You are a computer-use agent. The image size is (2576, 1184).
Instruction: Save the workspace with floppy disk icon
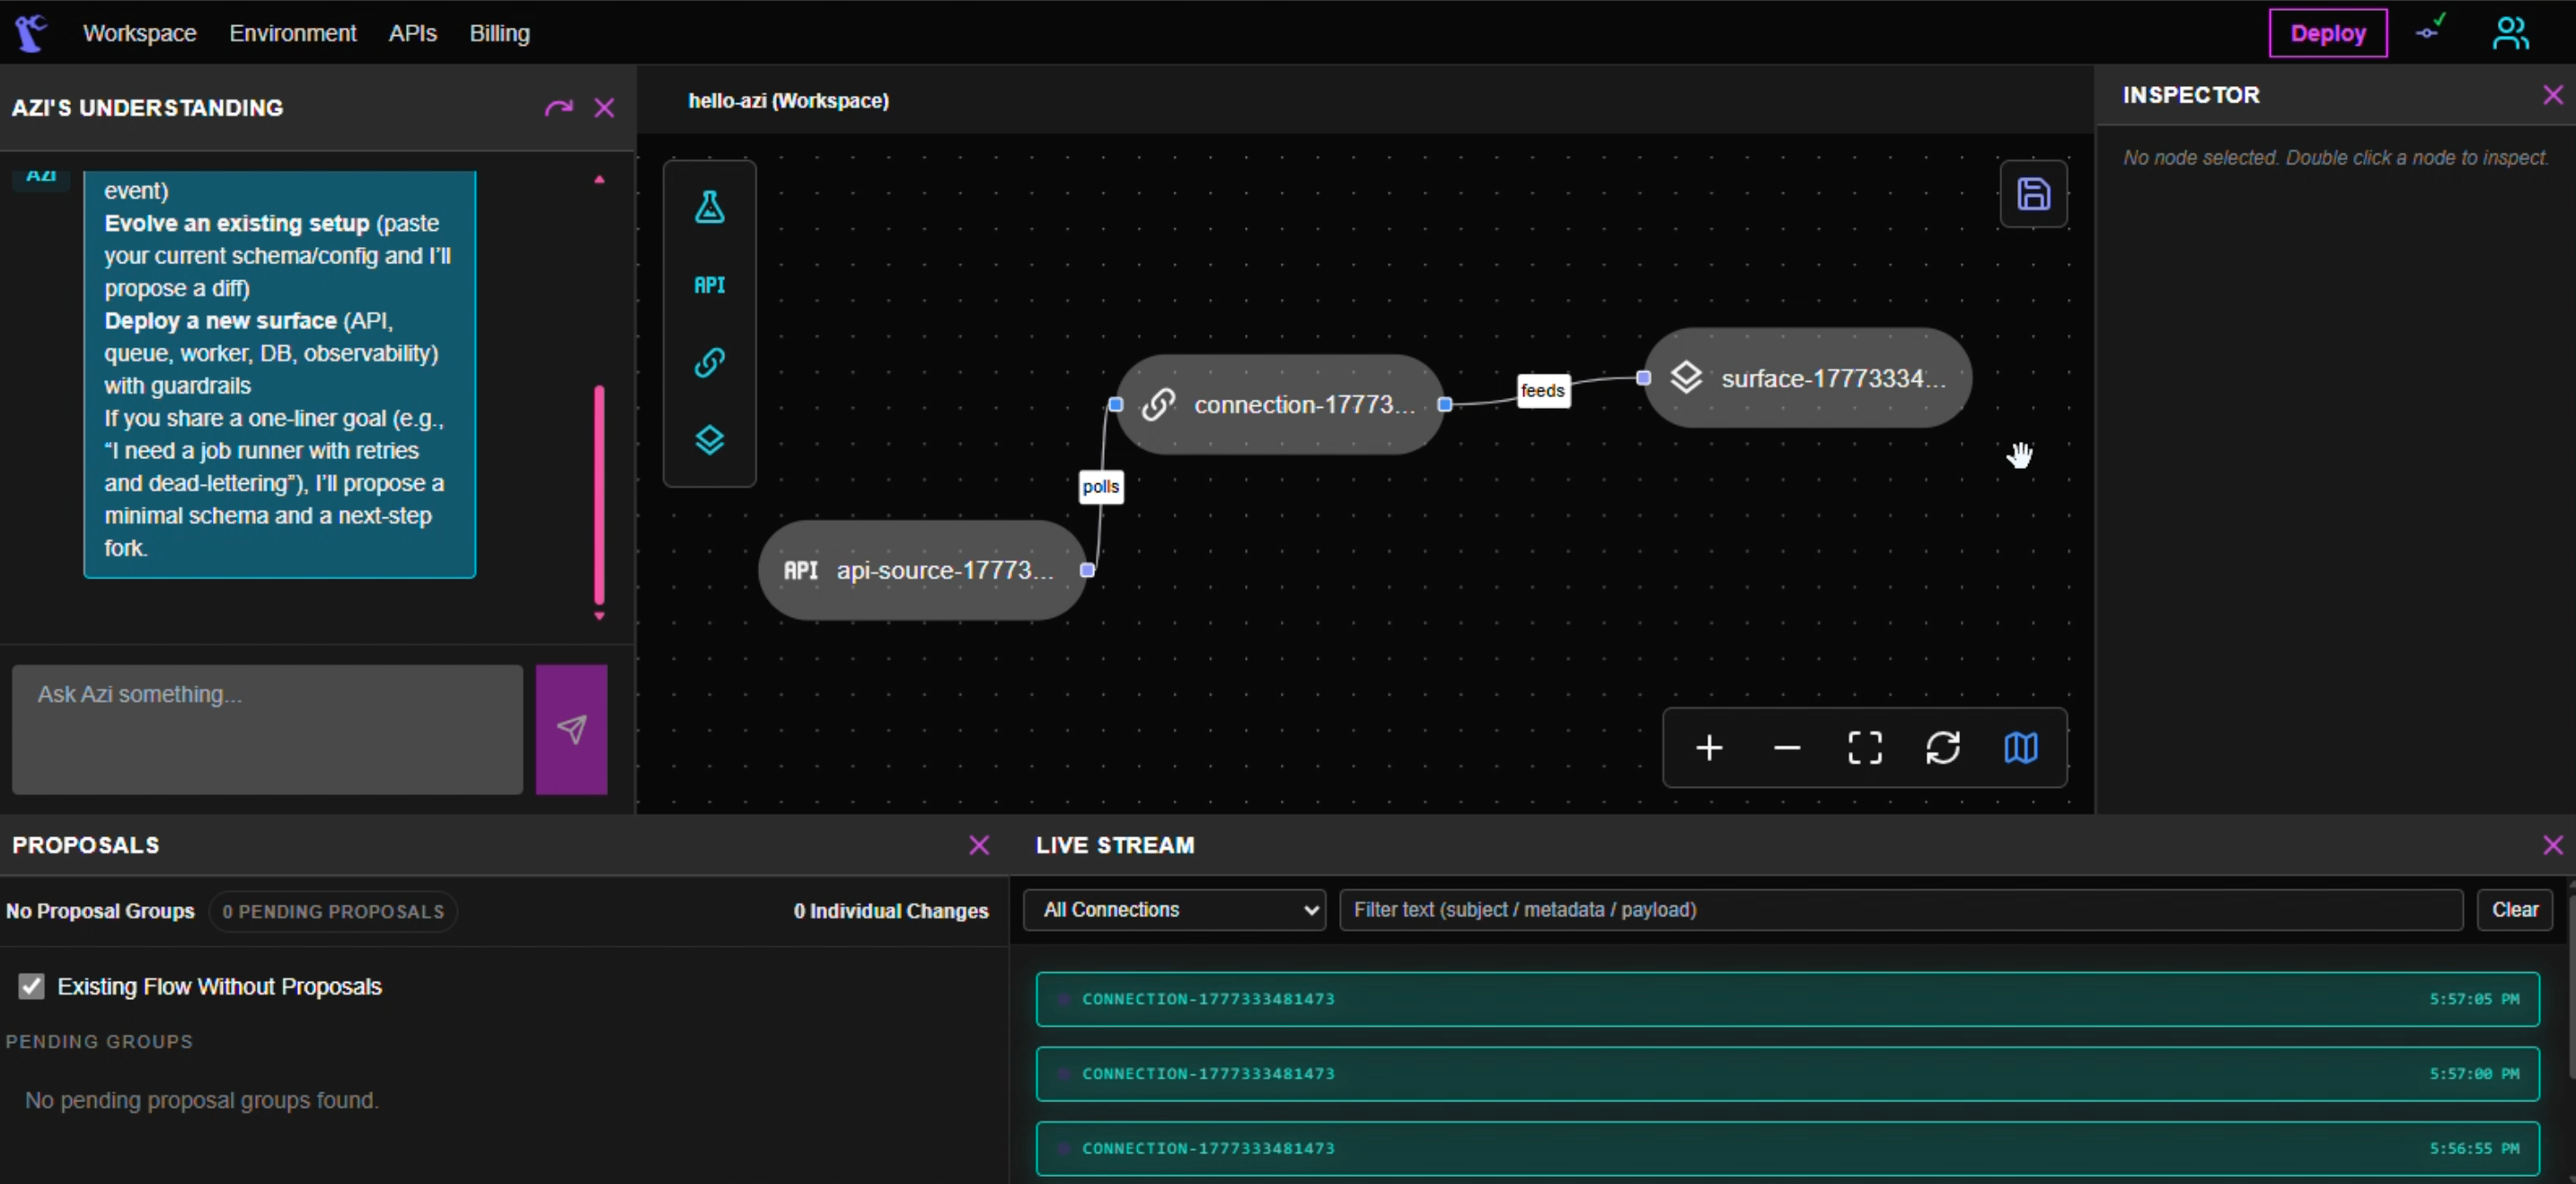[x=2033, y=194]
